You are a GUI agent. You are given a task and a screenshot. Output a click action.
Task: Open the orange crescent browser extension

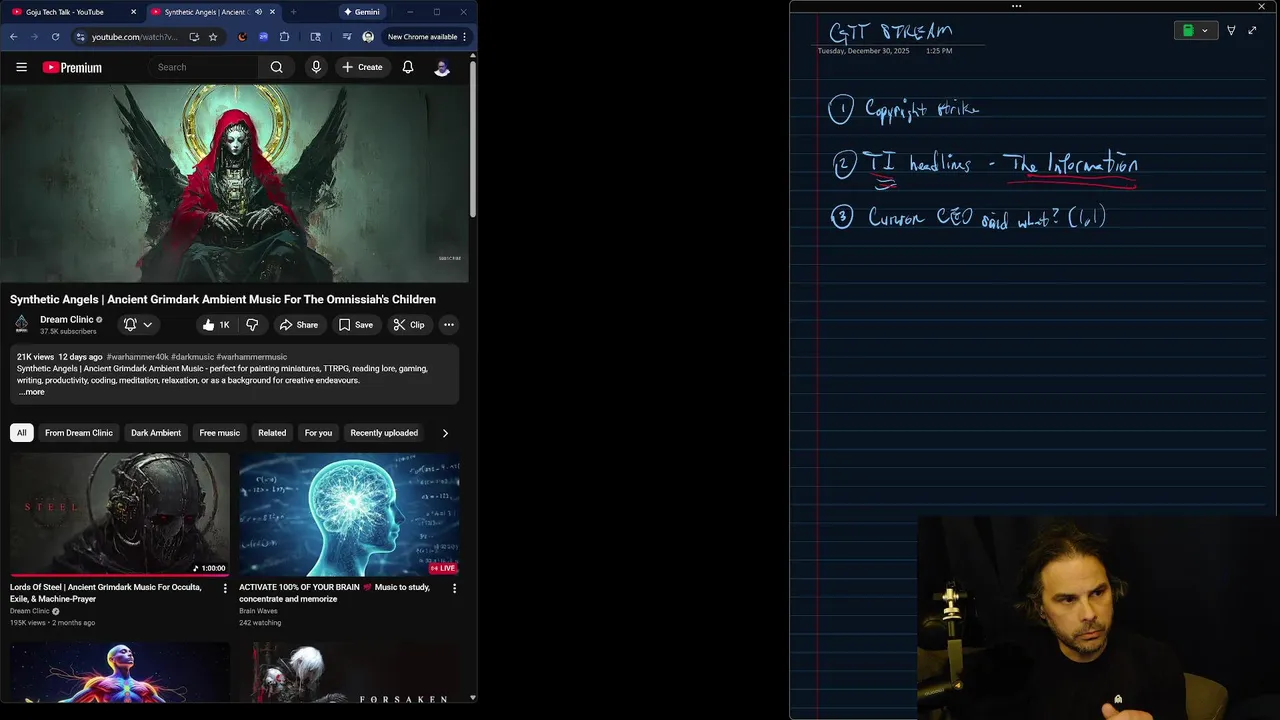point(242,37)
